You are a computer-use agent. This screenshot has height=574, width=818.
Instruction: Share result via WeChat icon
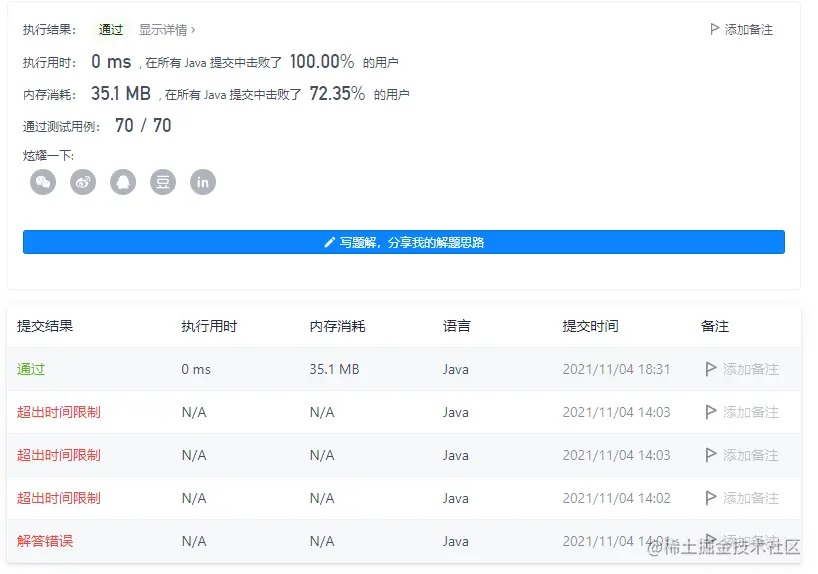43,182
